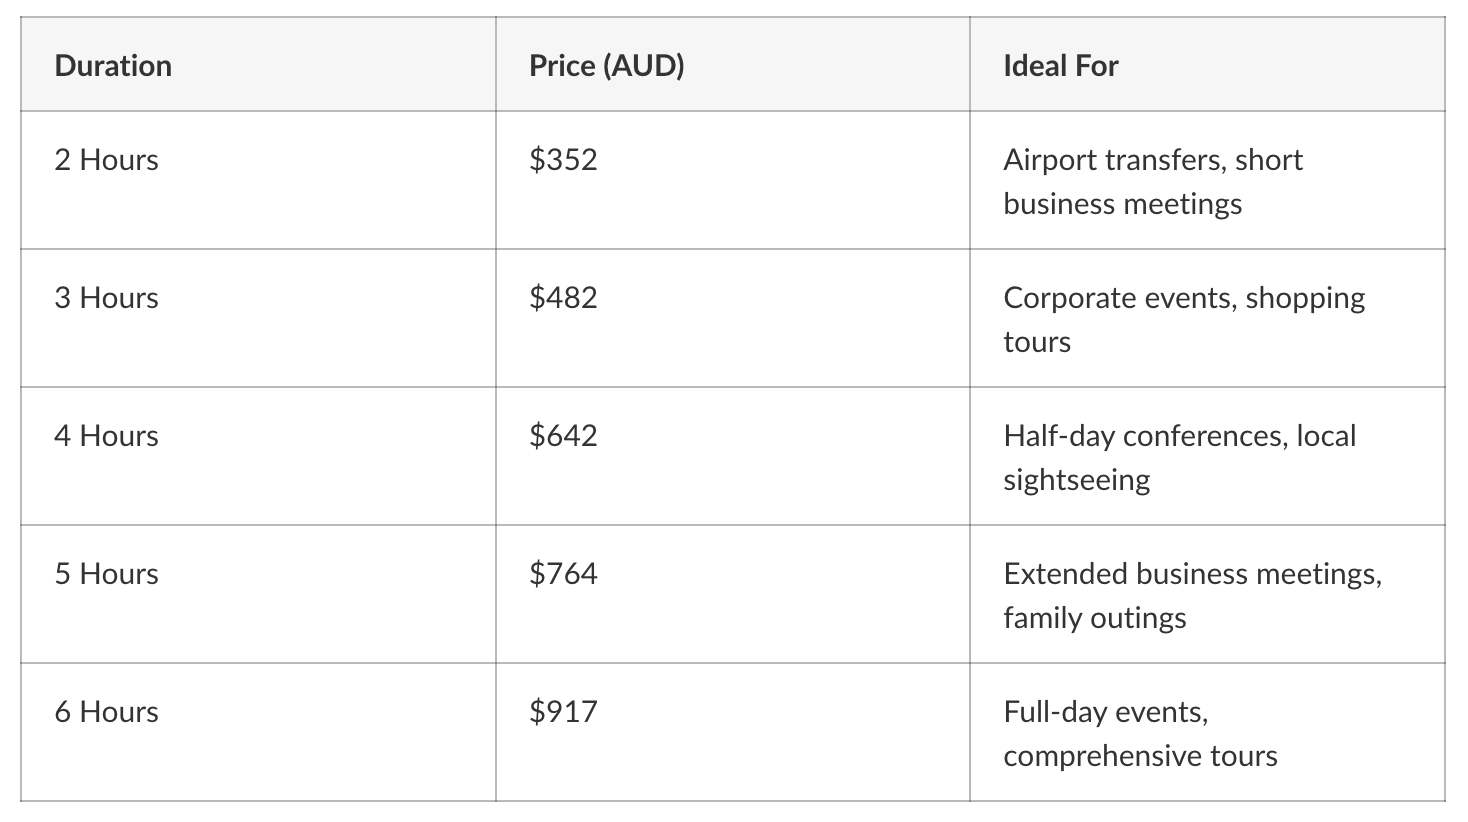
Task: Click the word sightseeing in the table
Action: [1077, 480]
